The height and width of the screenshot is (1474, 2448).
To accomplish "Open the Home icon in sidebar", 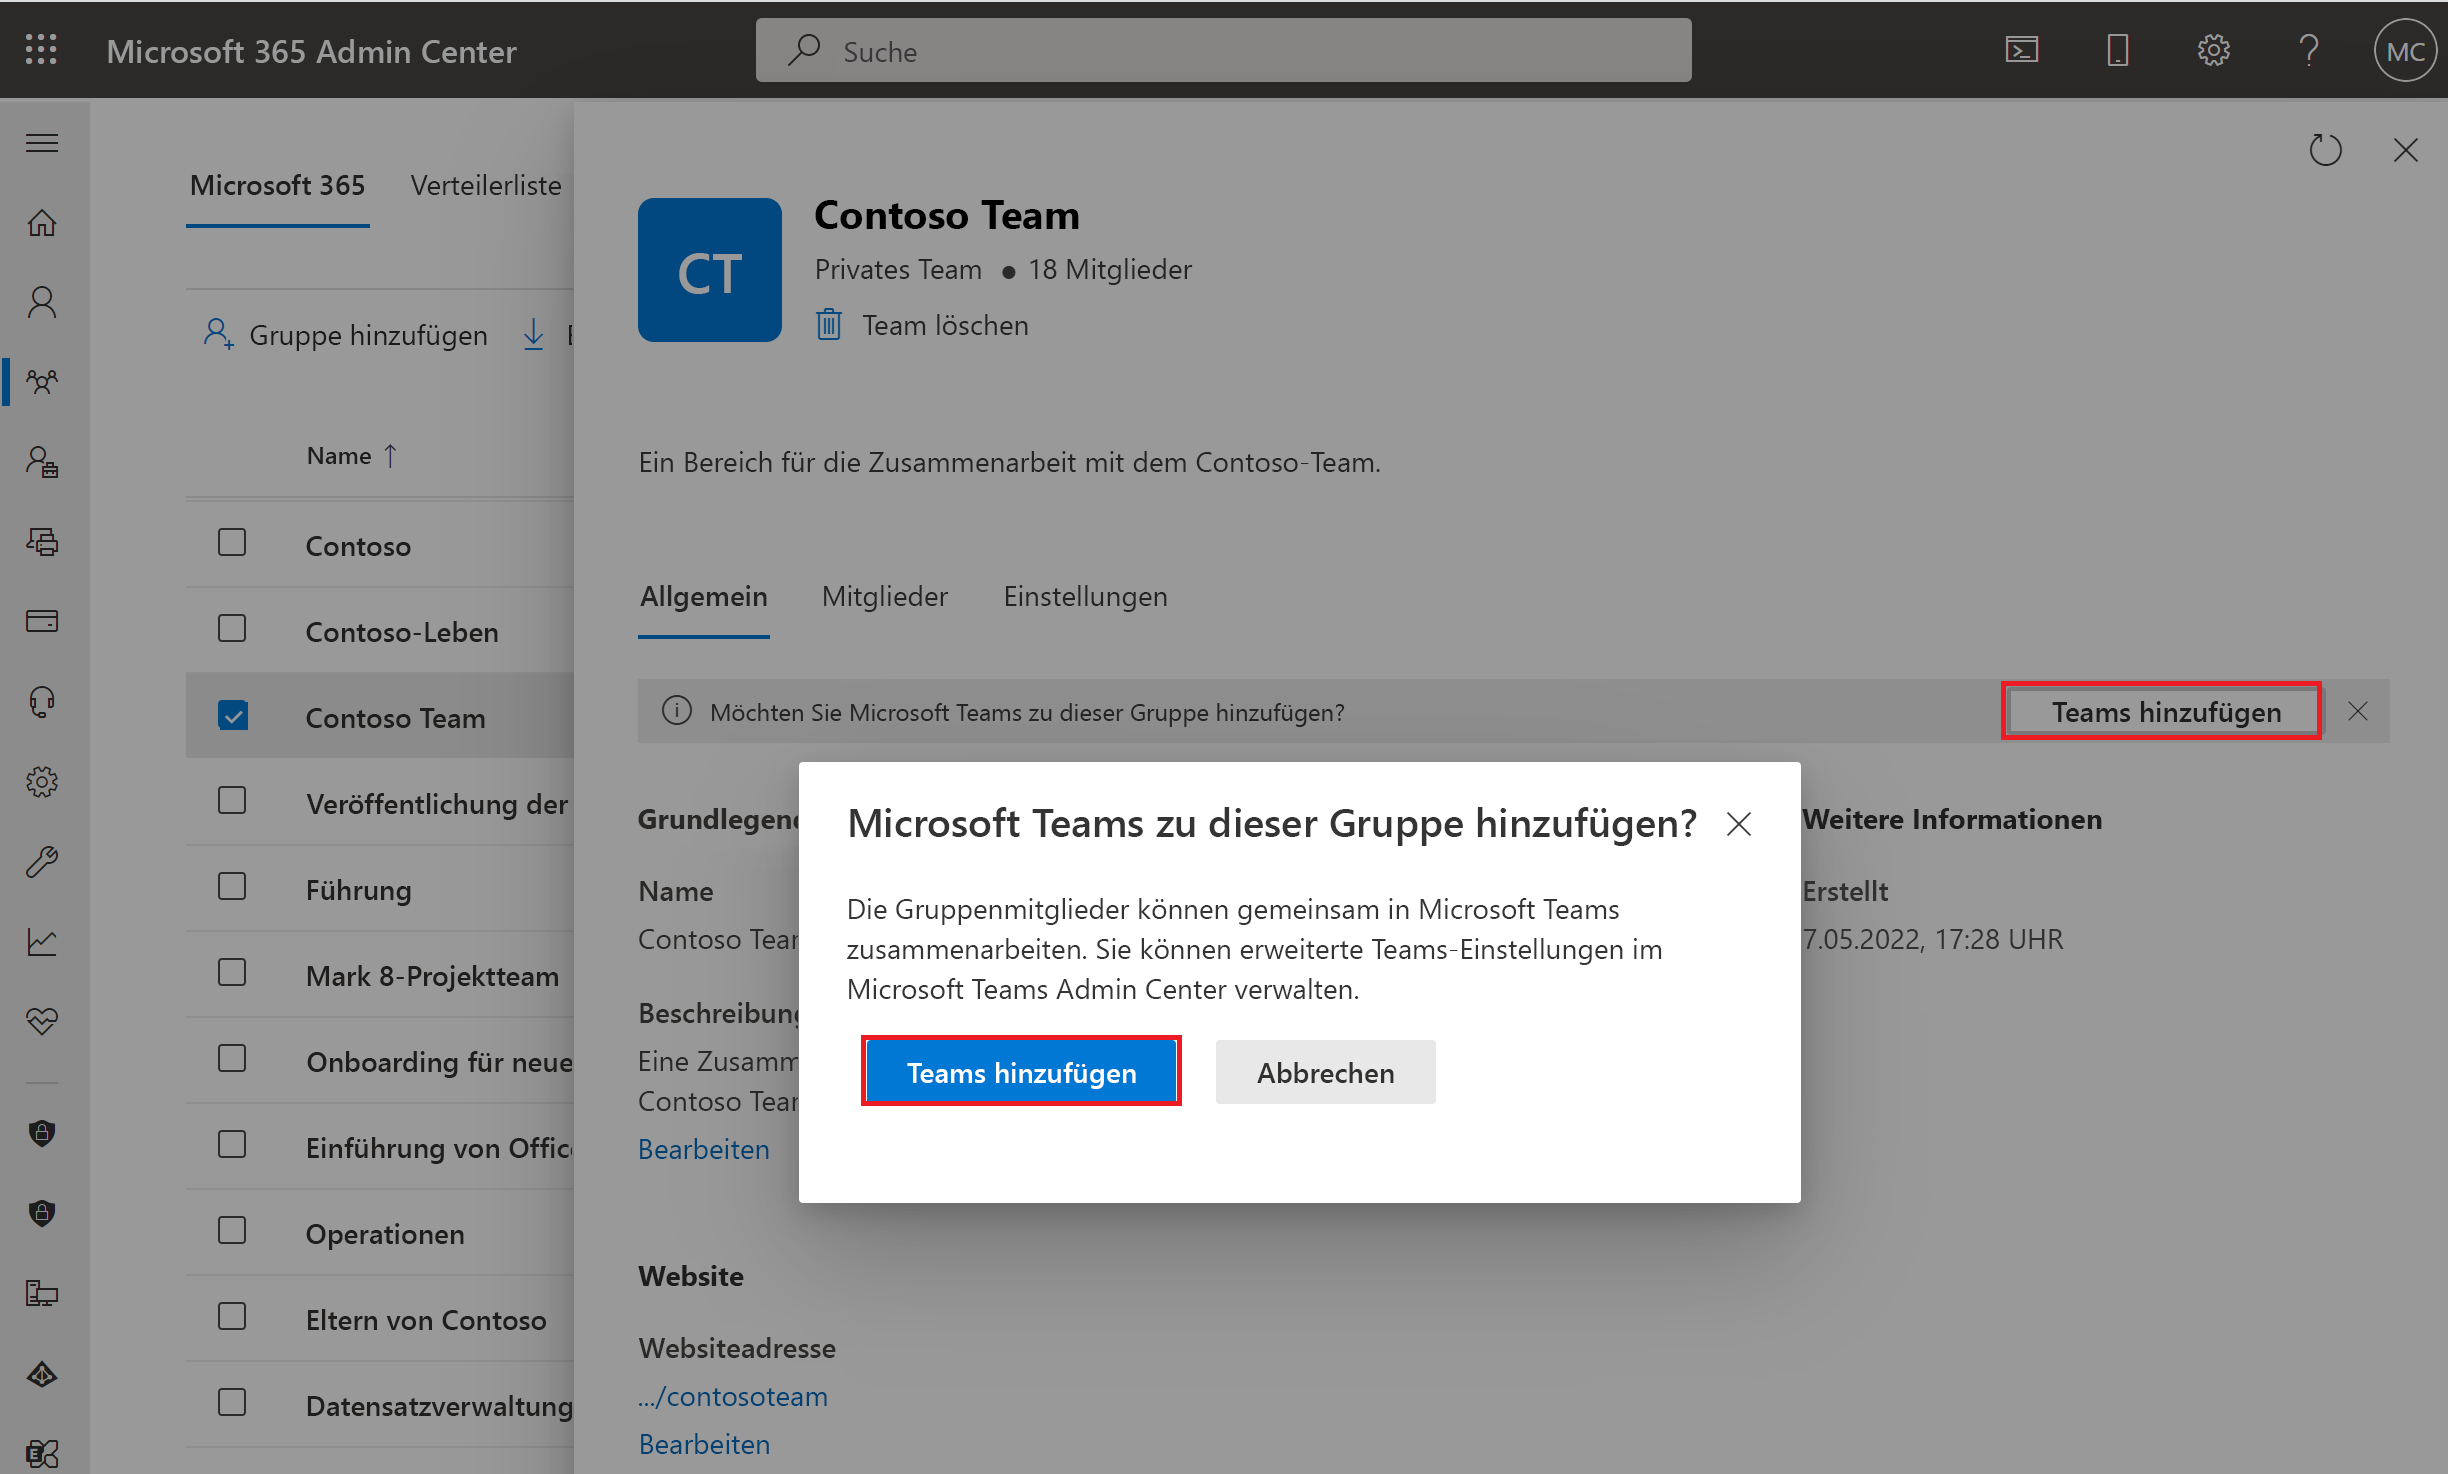I will tap(41, 222).
